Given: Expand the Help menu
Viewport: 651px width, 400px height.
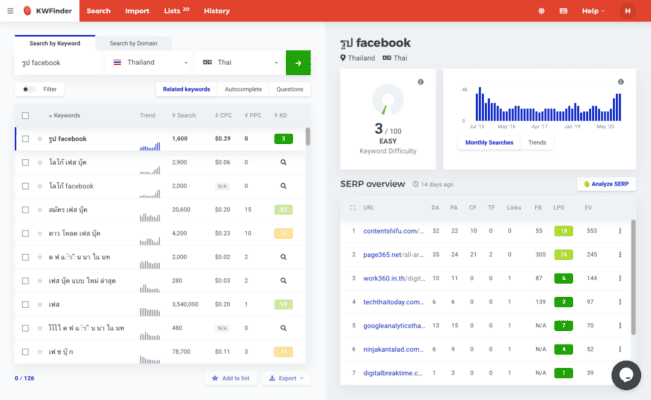Looking at the screenshot, I should 593,11.
